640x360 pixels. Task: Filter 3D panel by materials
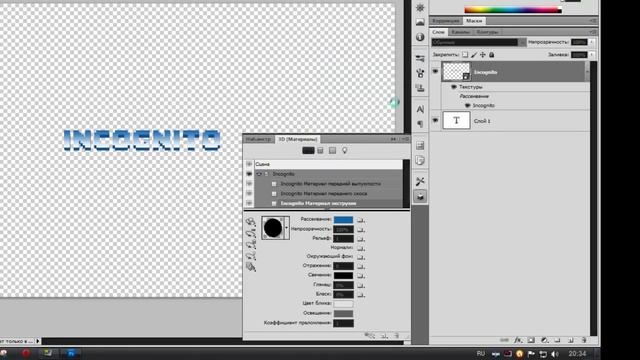333,151
